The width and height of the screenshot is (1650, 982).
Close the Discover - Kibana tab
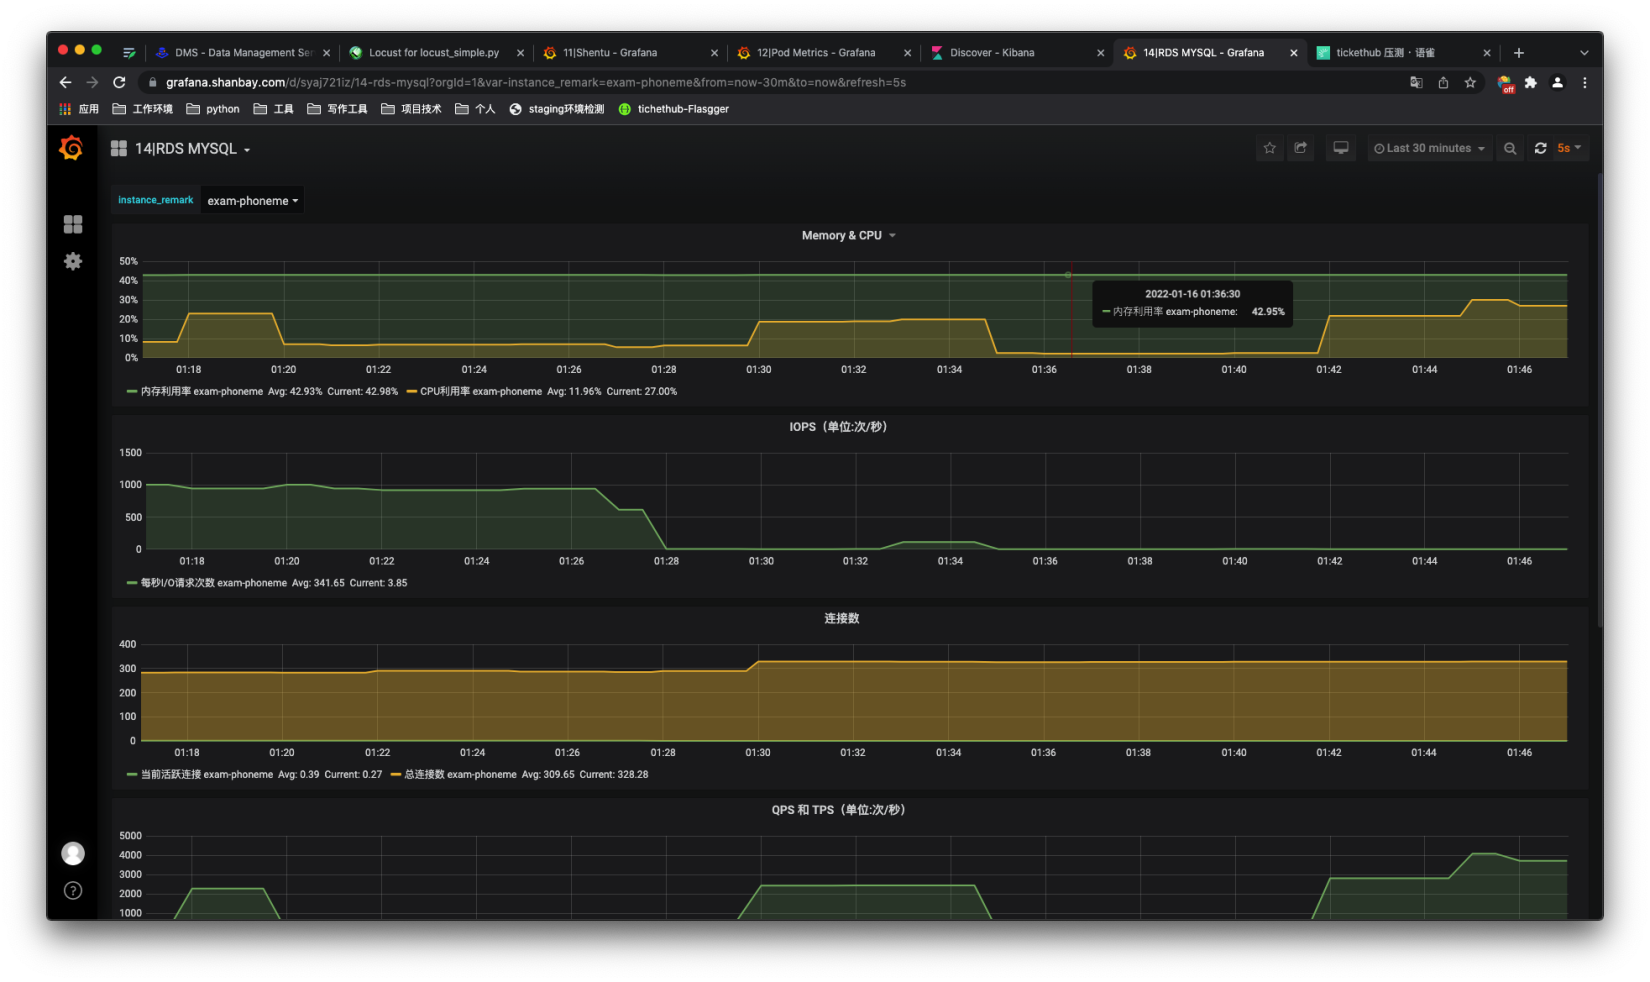tap(1100, 53)
